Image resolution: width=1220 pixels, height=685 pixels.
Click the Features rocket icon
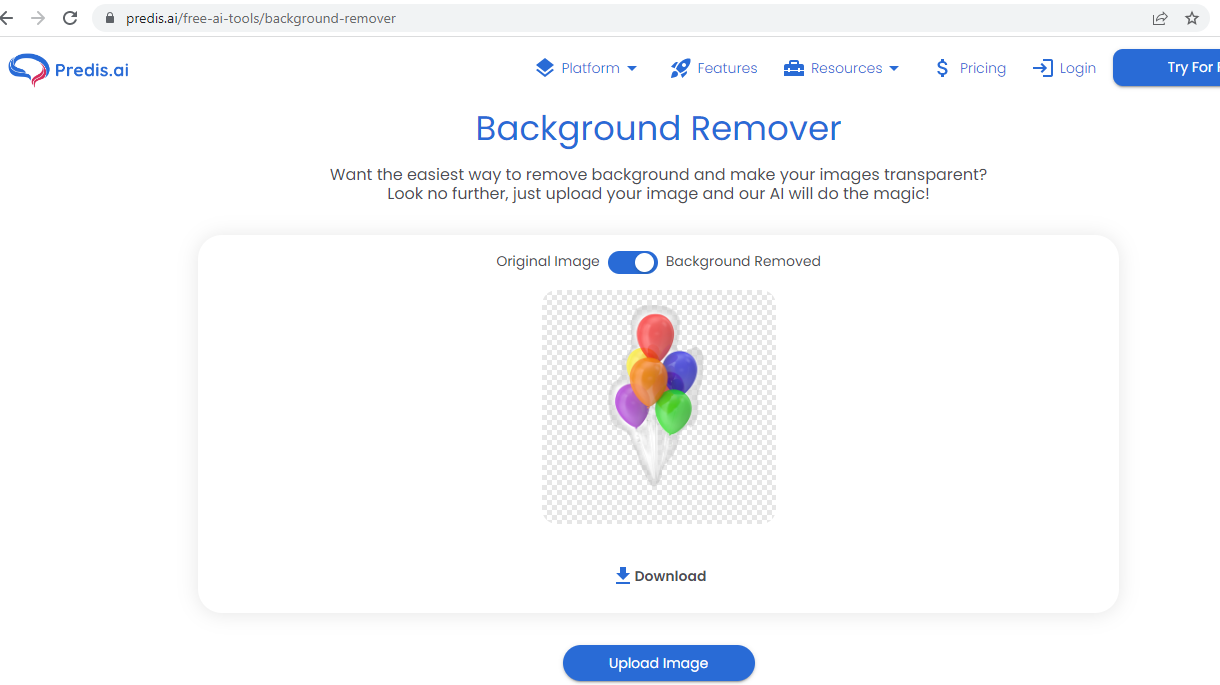pyautogui.click(x=680, y=68)
